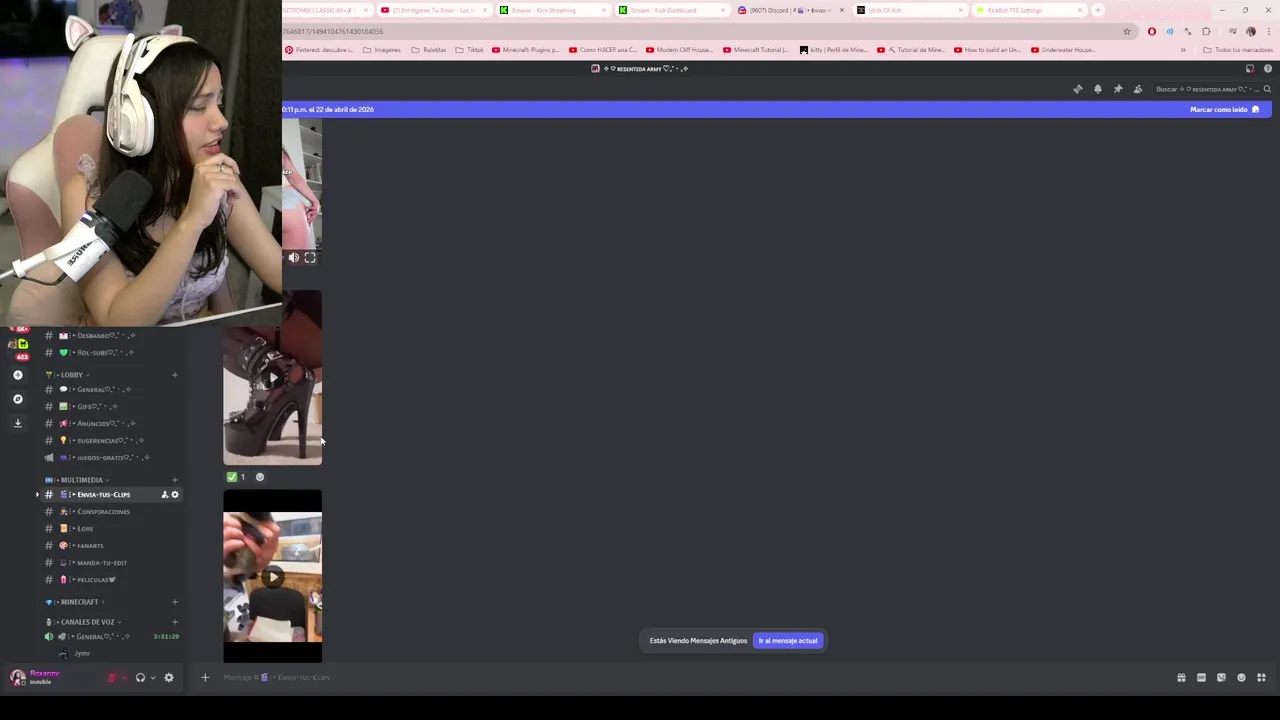Toggle volume on top video
Image resolution: width=1280 pixels, height=720 pixels.
tap(293, 257)
